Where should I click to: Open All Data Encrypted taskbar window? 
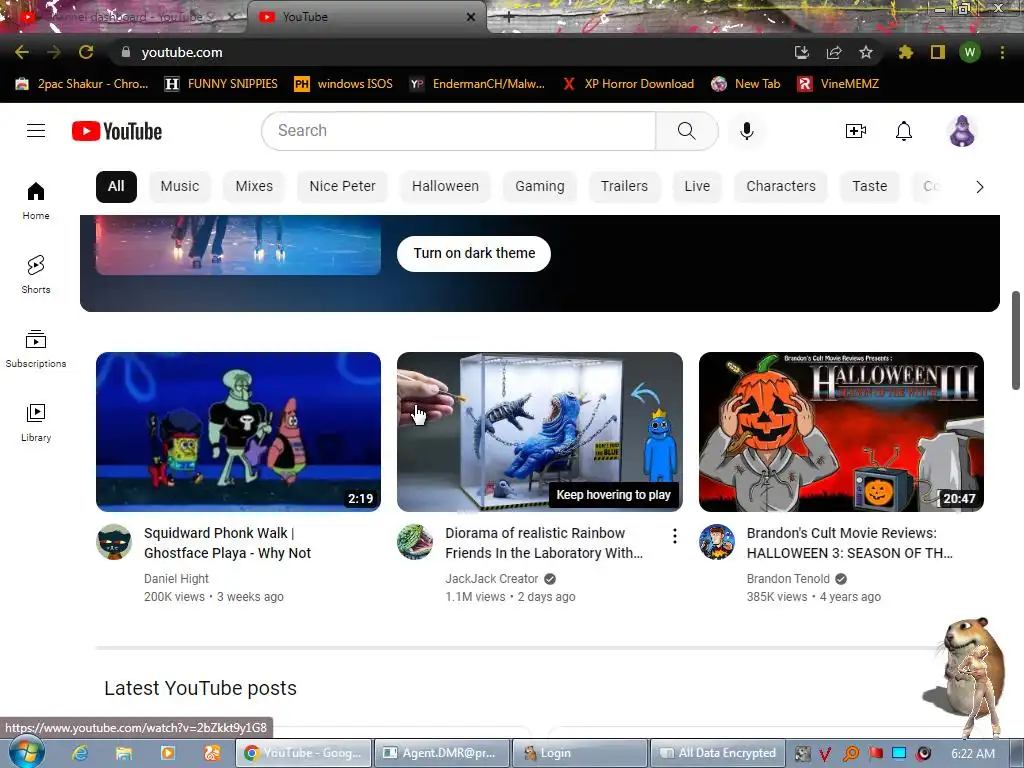(x=717, y=753)
